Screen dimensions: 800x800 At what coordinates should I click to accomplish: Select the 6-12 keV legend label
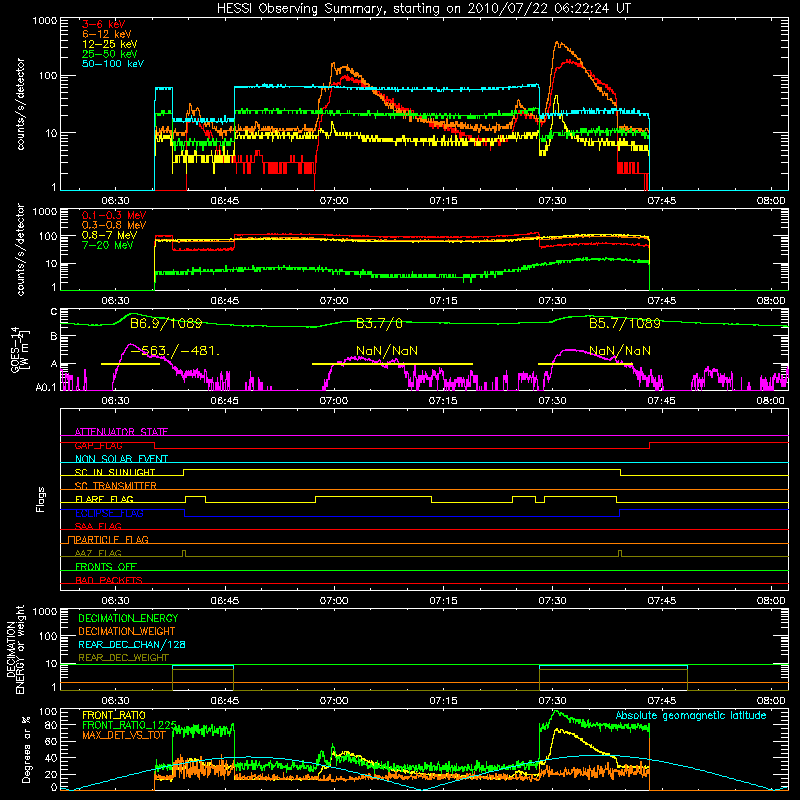[x=107, y=34]
